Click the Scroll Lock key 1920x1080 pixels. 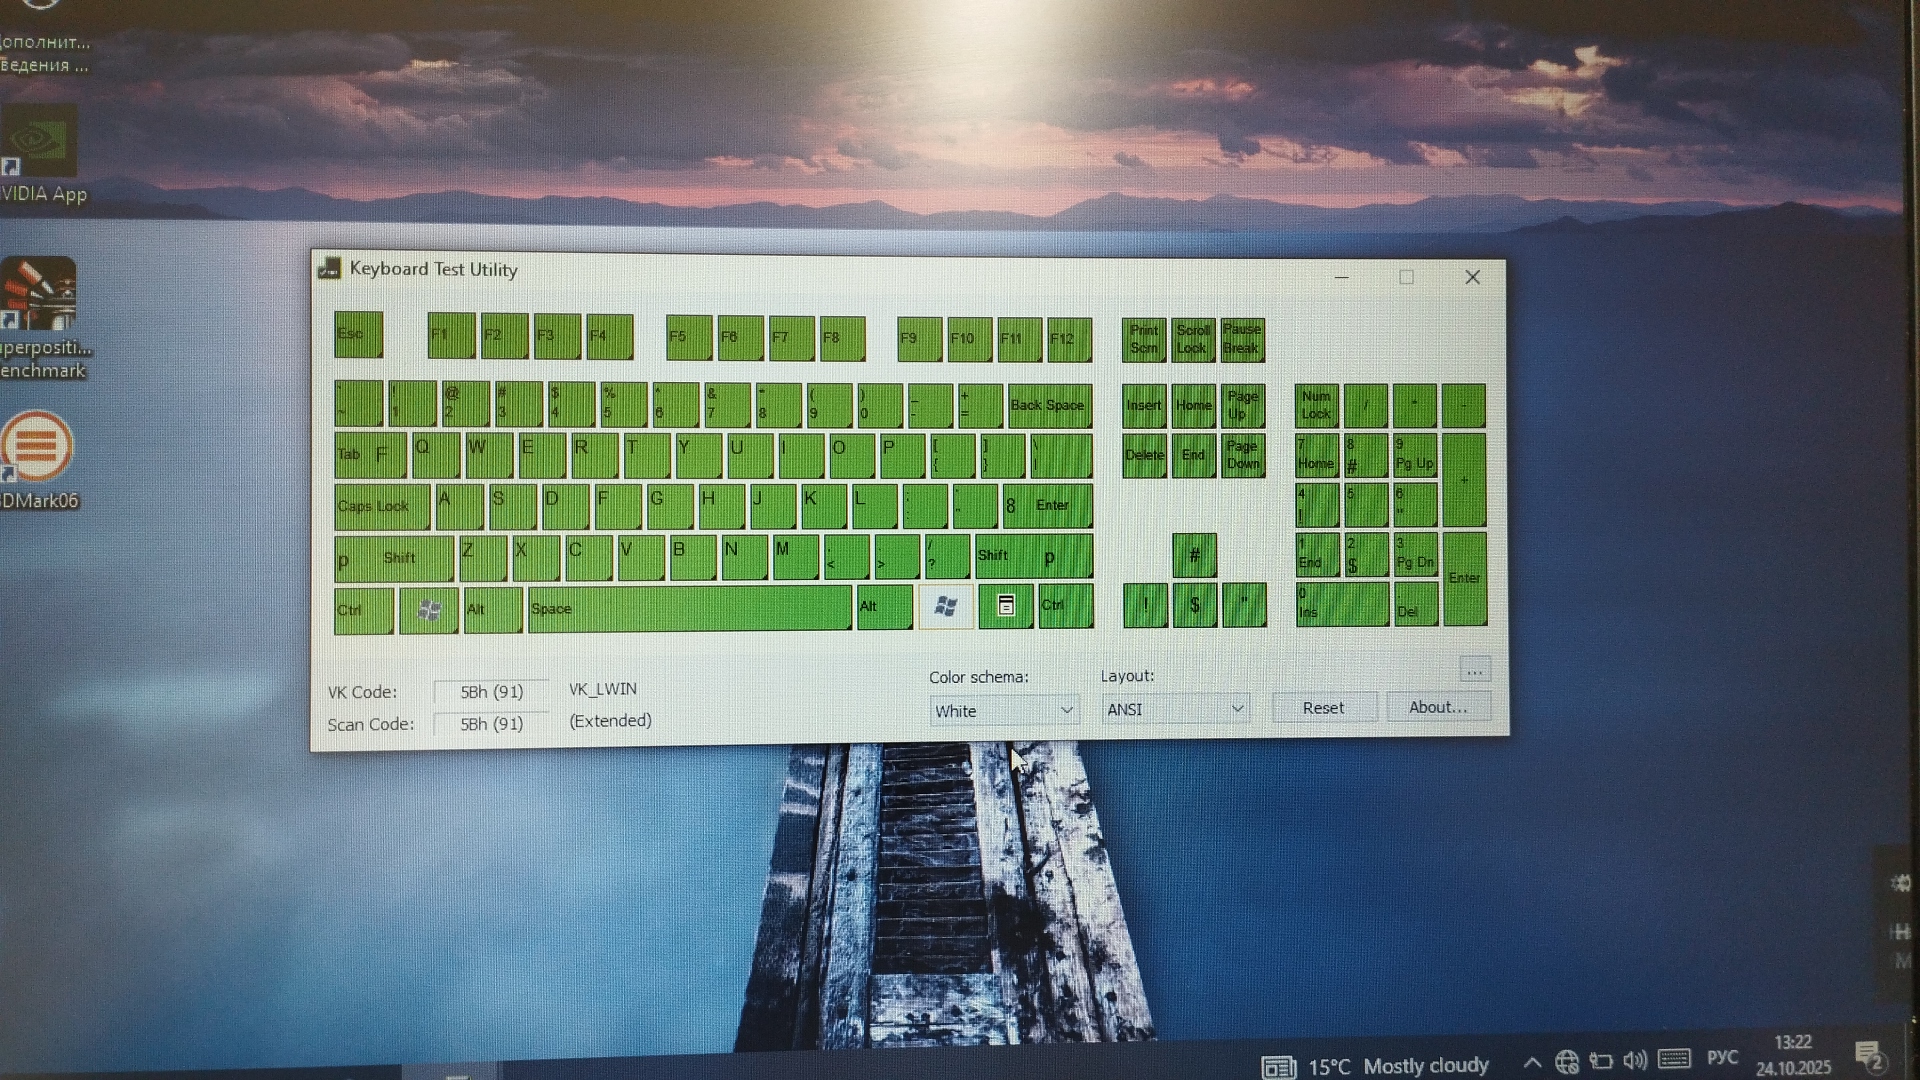[x=1193, y=340]
